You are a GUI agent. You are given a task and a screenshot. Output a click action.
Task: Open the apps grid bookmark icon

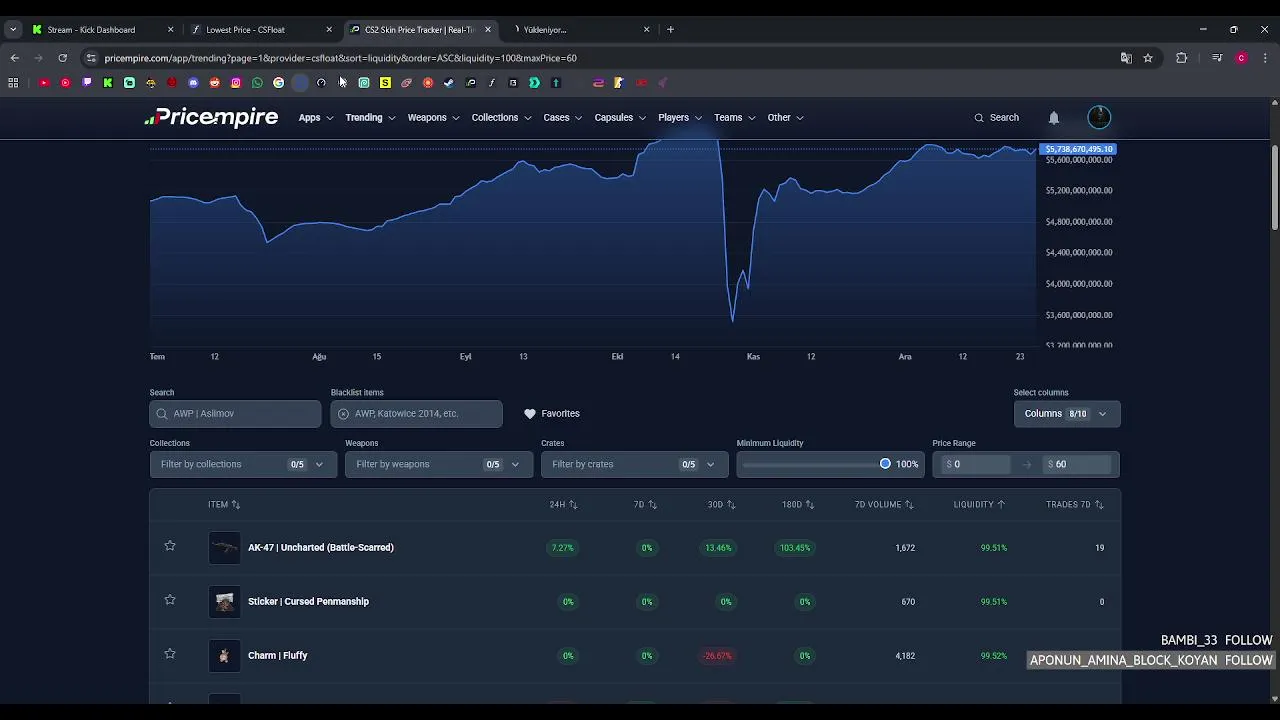[x=13, y=83]
